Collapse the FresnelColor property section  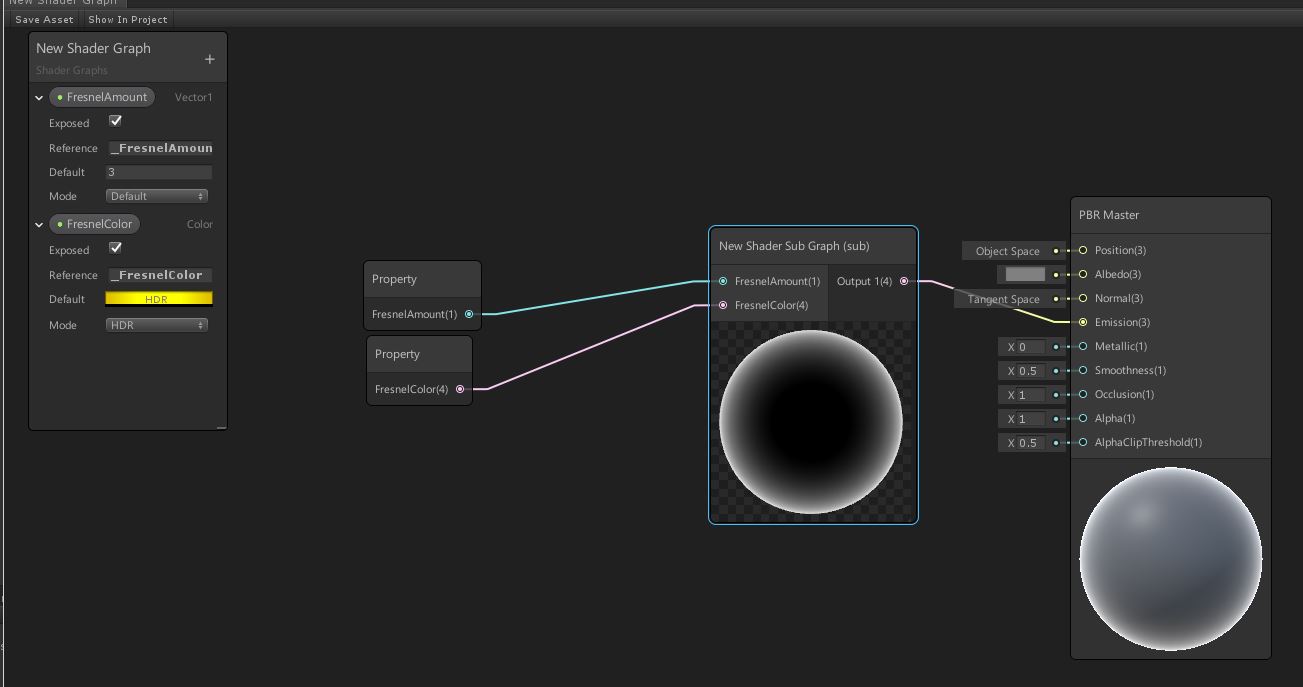[39, 225]
